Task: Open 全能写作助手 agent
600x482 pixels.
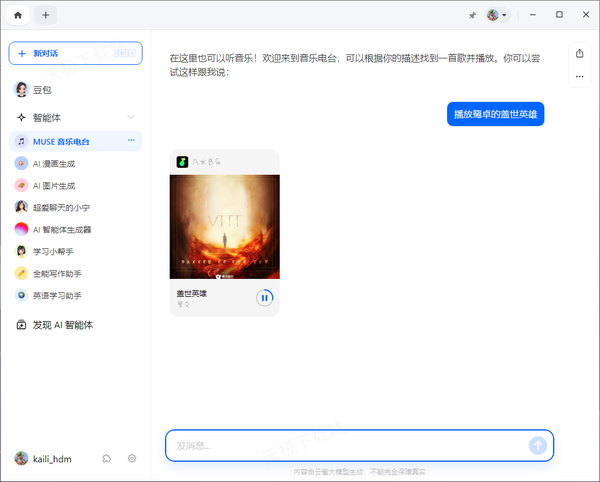Action: (75, 274)
